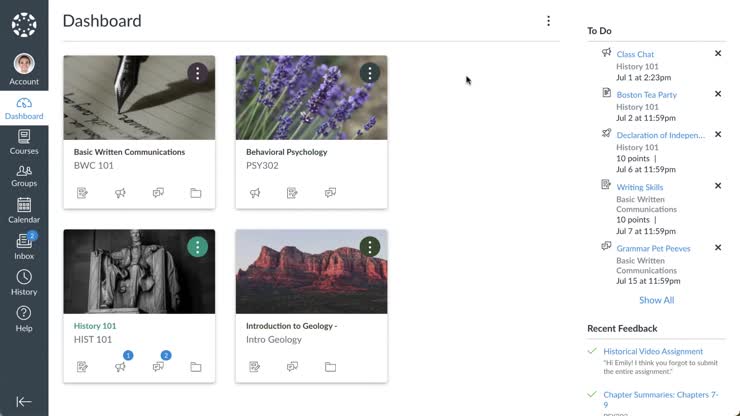Click the assignment icon beside Boston Tea Party
This screenshot has width=740, height=416.
(x=606, y=93)
